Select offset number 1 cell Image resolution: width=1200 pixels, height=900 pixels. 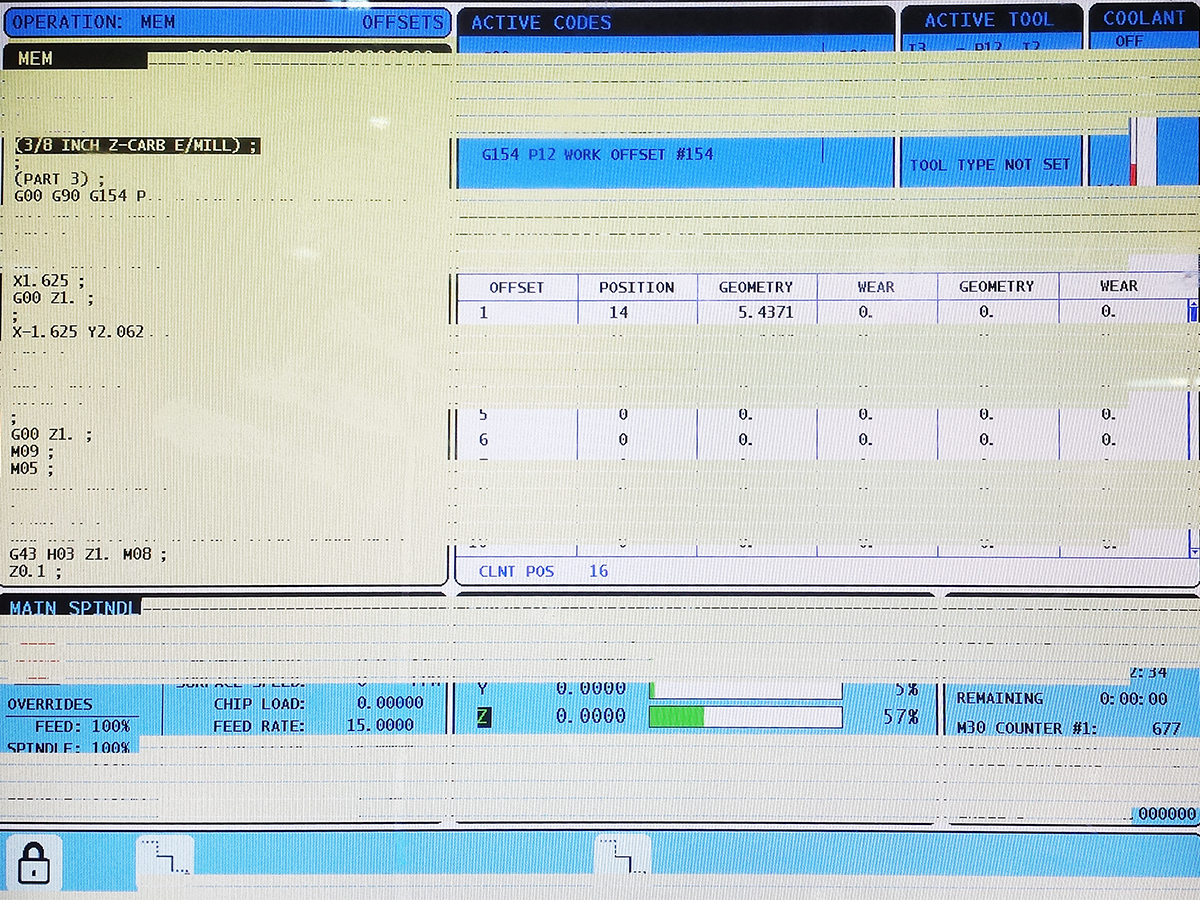click(x=517, y=312)
